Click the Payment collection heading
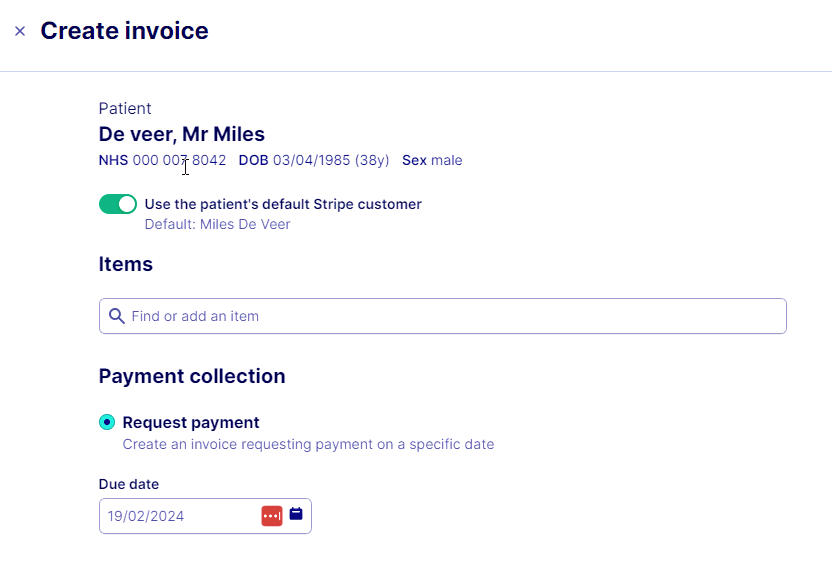Screen dimensions: 832x572 (x=192, y=376)
